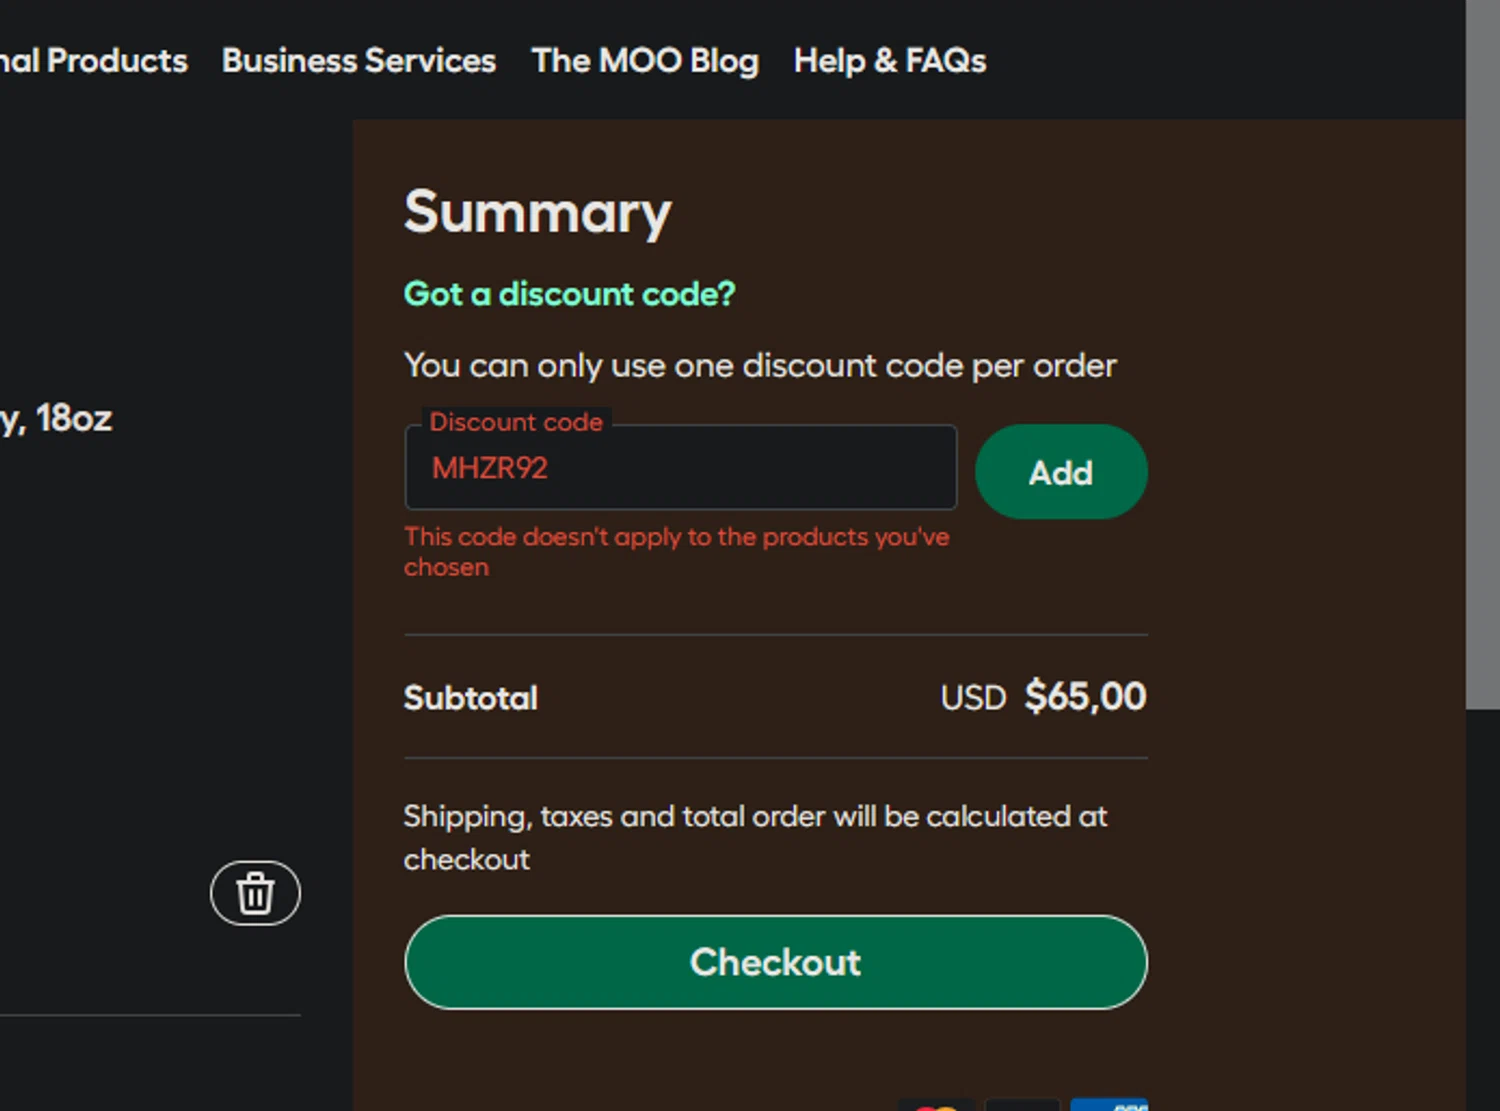Click the dark middle payment card icon
This screenshot has height=1111, width=1500.
point(1022,1104)
